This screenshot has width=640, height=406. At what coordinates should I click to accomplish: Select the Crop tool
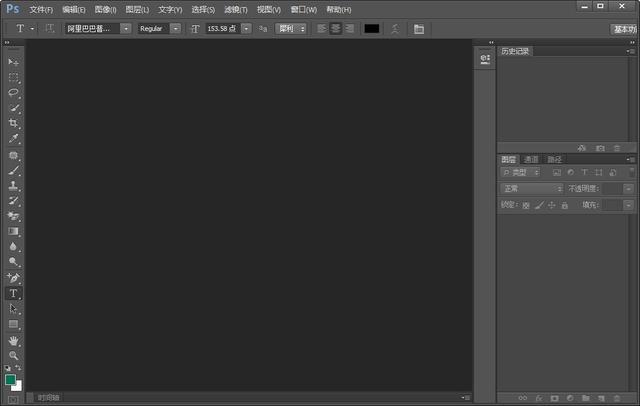(13, 123)
